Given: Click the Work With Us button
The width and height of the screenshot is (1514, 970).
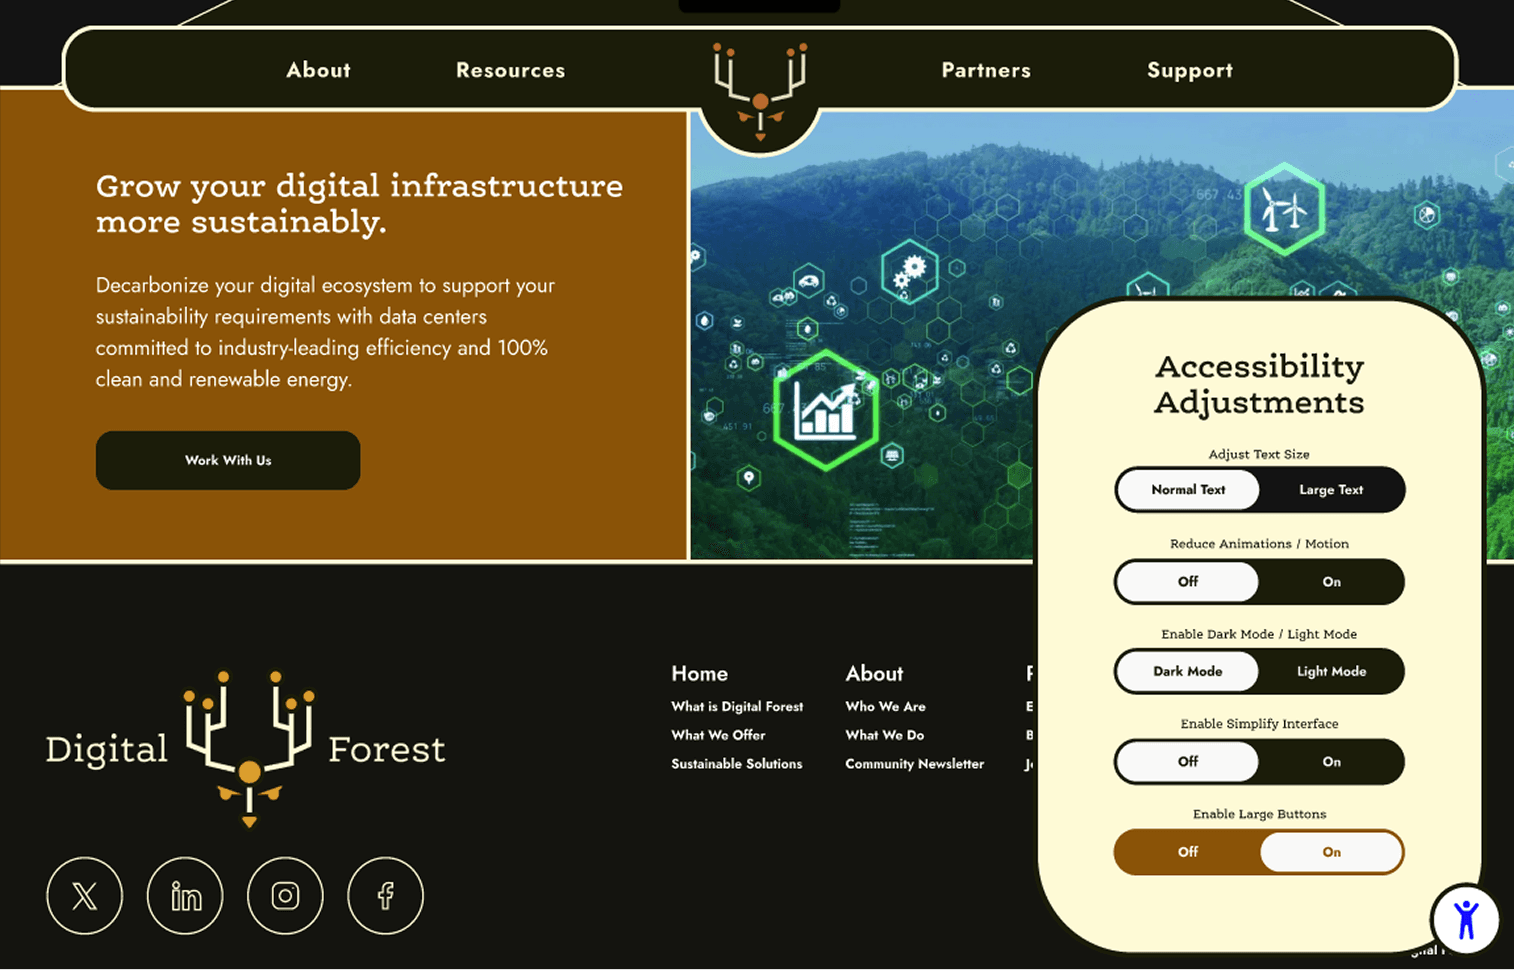Looking at the screenshot, I should point(228,460).
